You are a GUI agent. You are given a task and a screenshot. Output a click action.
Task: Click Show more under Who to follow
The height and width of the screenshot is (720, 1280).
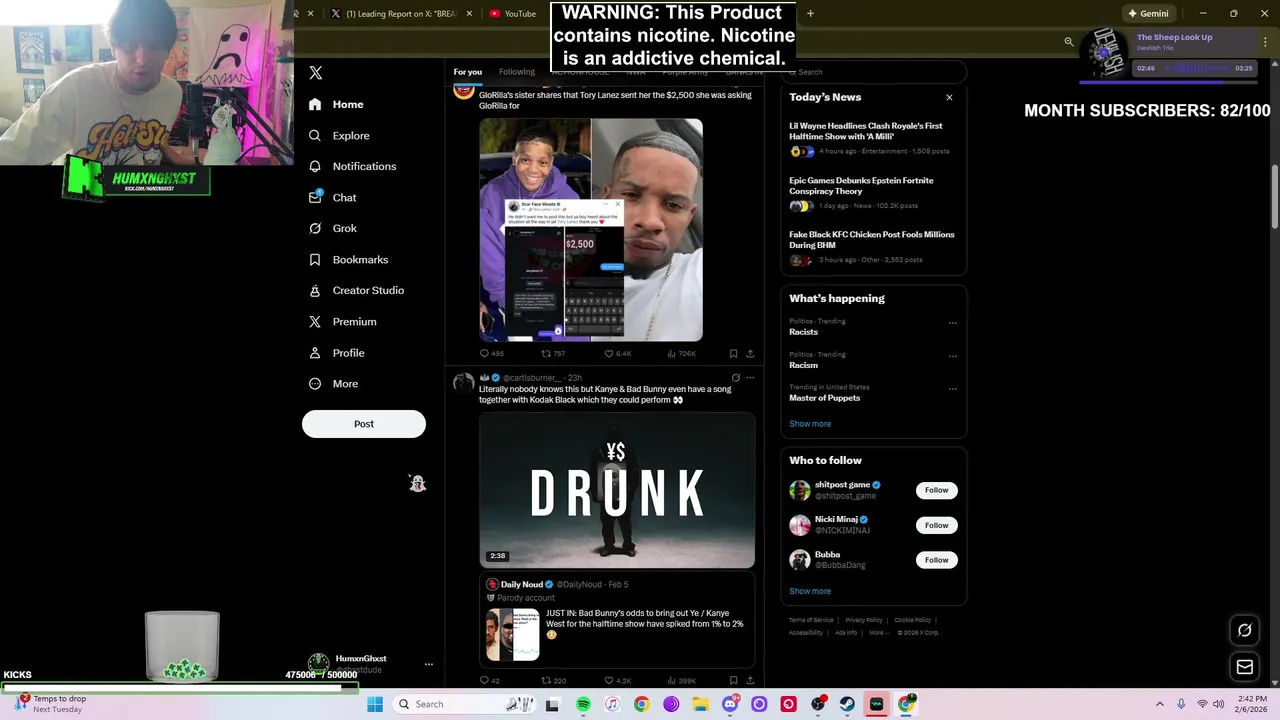[810, 591]
